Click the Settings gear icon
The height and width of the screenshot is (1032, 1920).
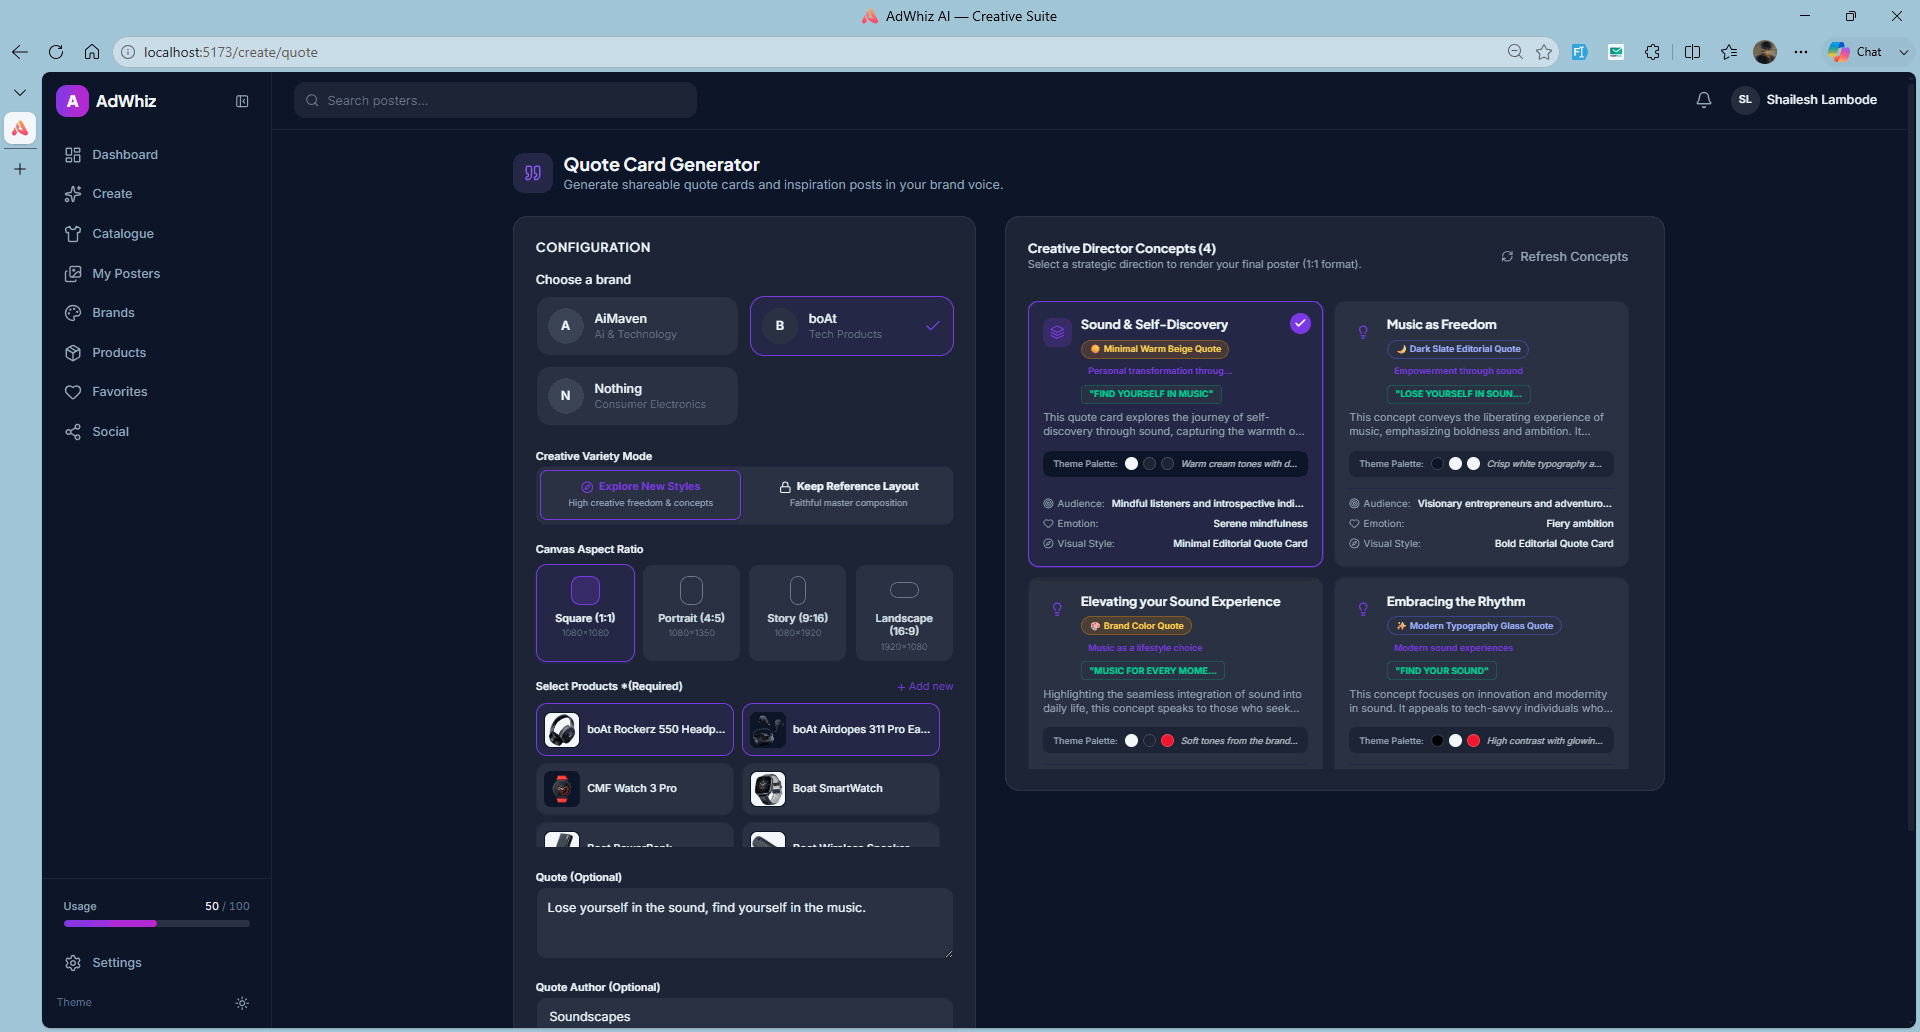coord(73,963)
